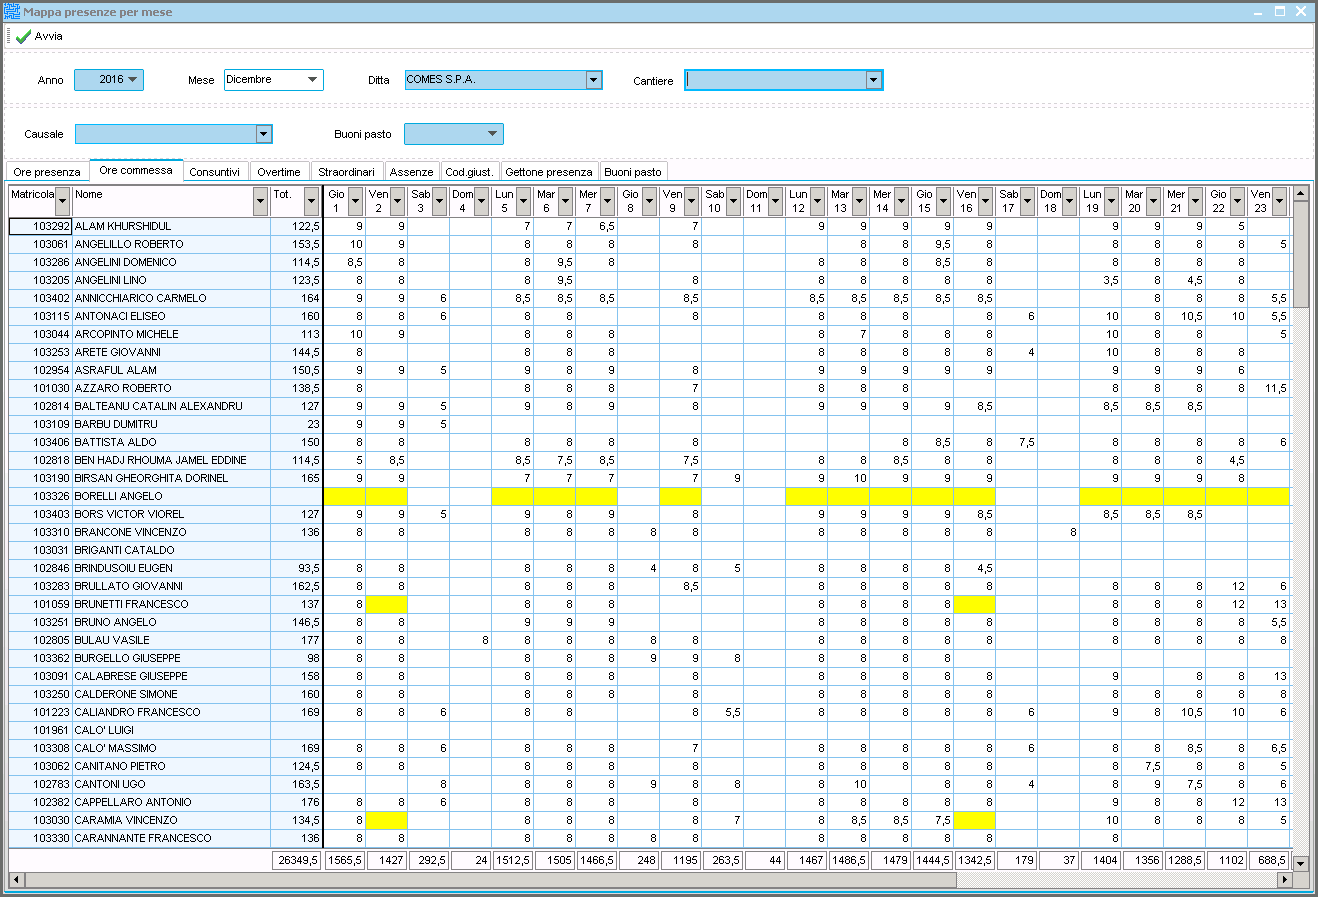Screen dimensions: 1318x897
Task: Click total 165 for BIRSAN GHEORGHITA DORINEL
Action: point(296,478)
